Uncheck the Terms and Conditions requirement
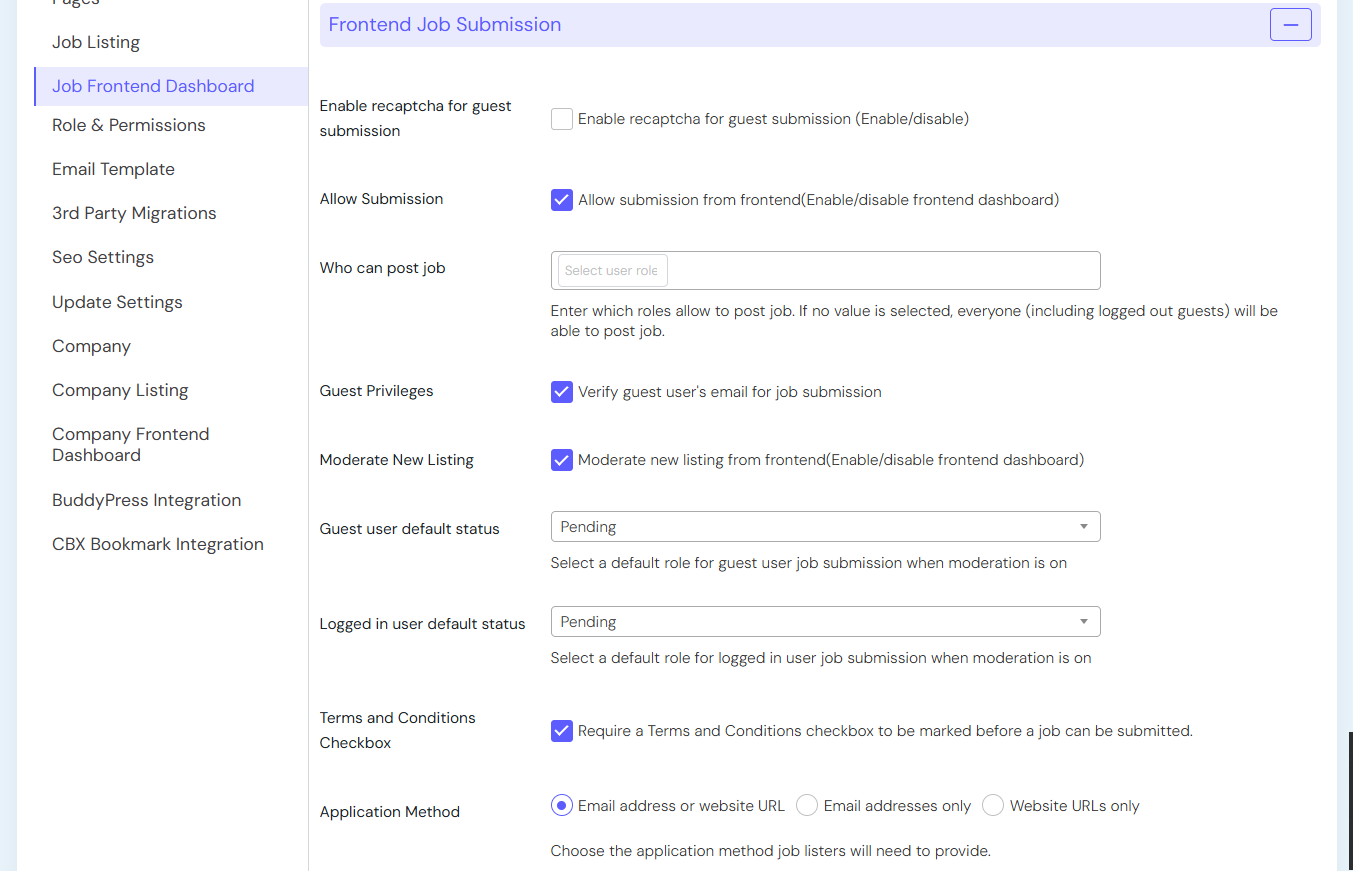The height and width of the screenshot is (871, 1353). click(x=562, y=731)
